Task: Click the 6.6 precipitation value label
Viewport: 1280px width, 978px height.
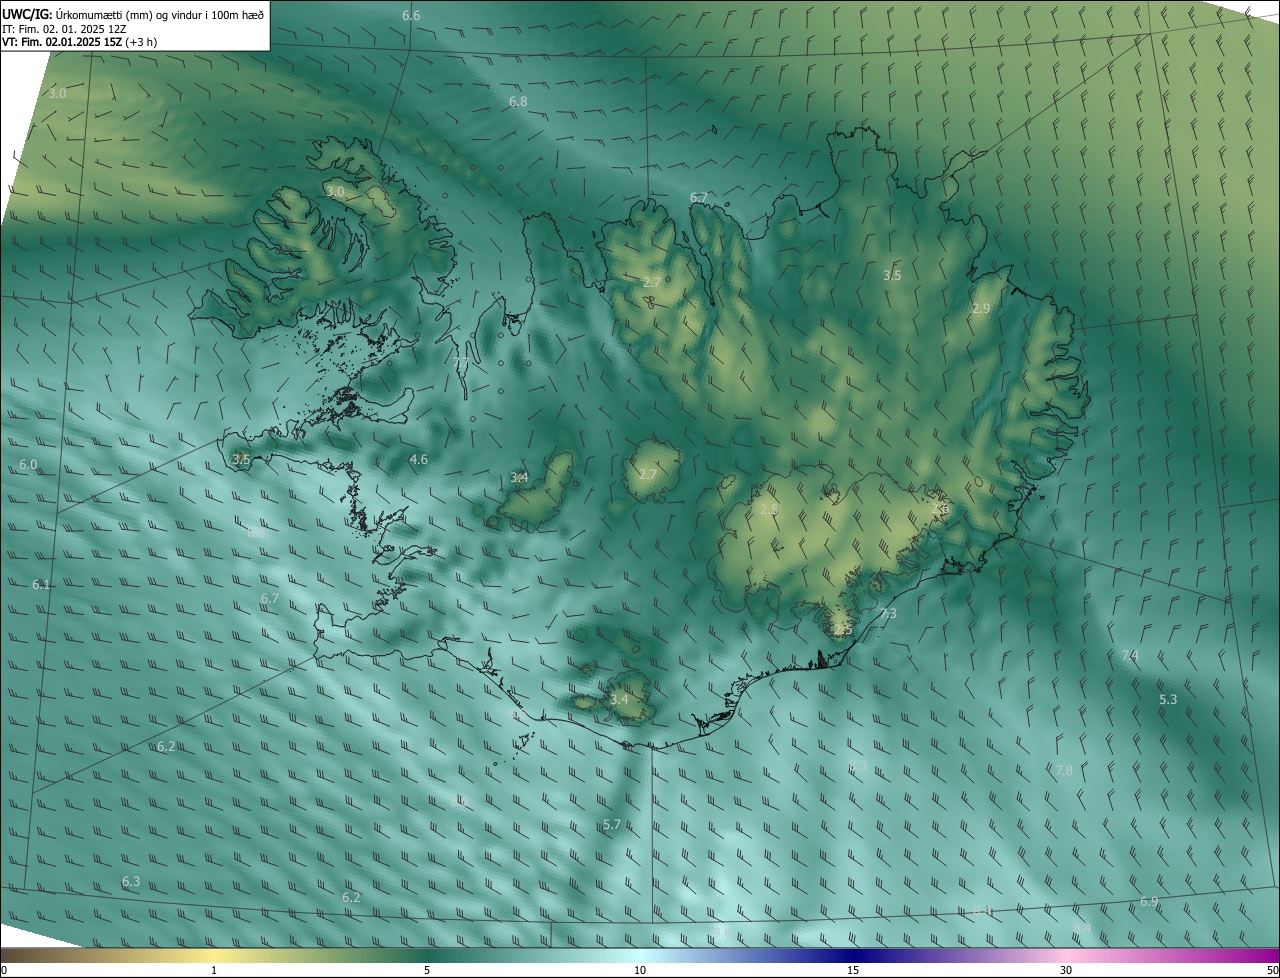Action: tap(411, 16)
